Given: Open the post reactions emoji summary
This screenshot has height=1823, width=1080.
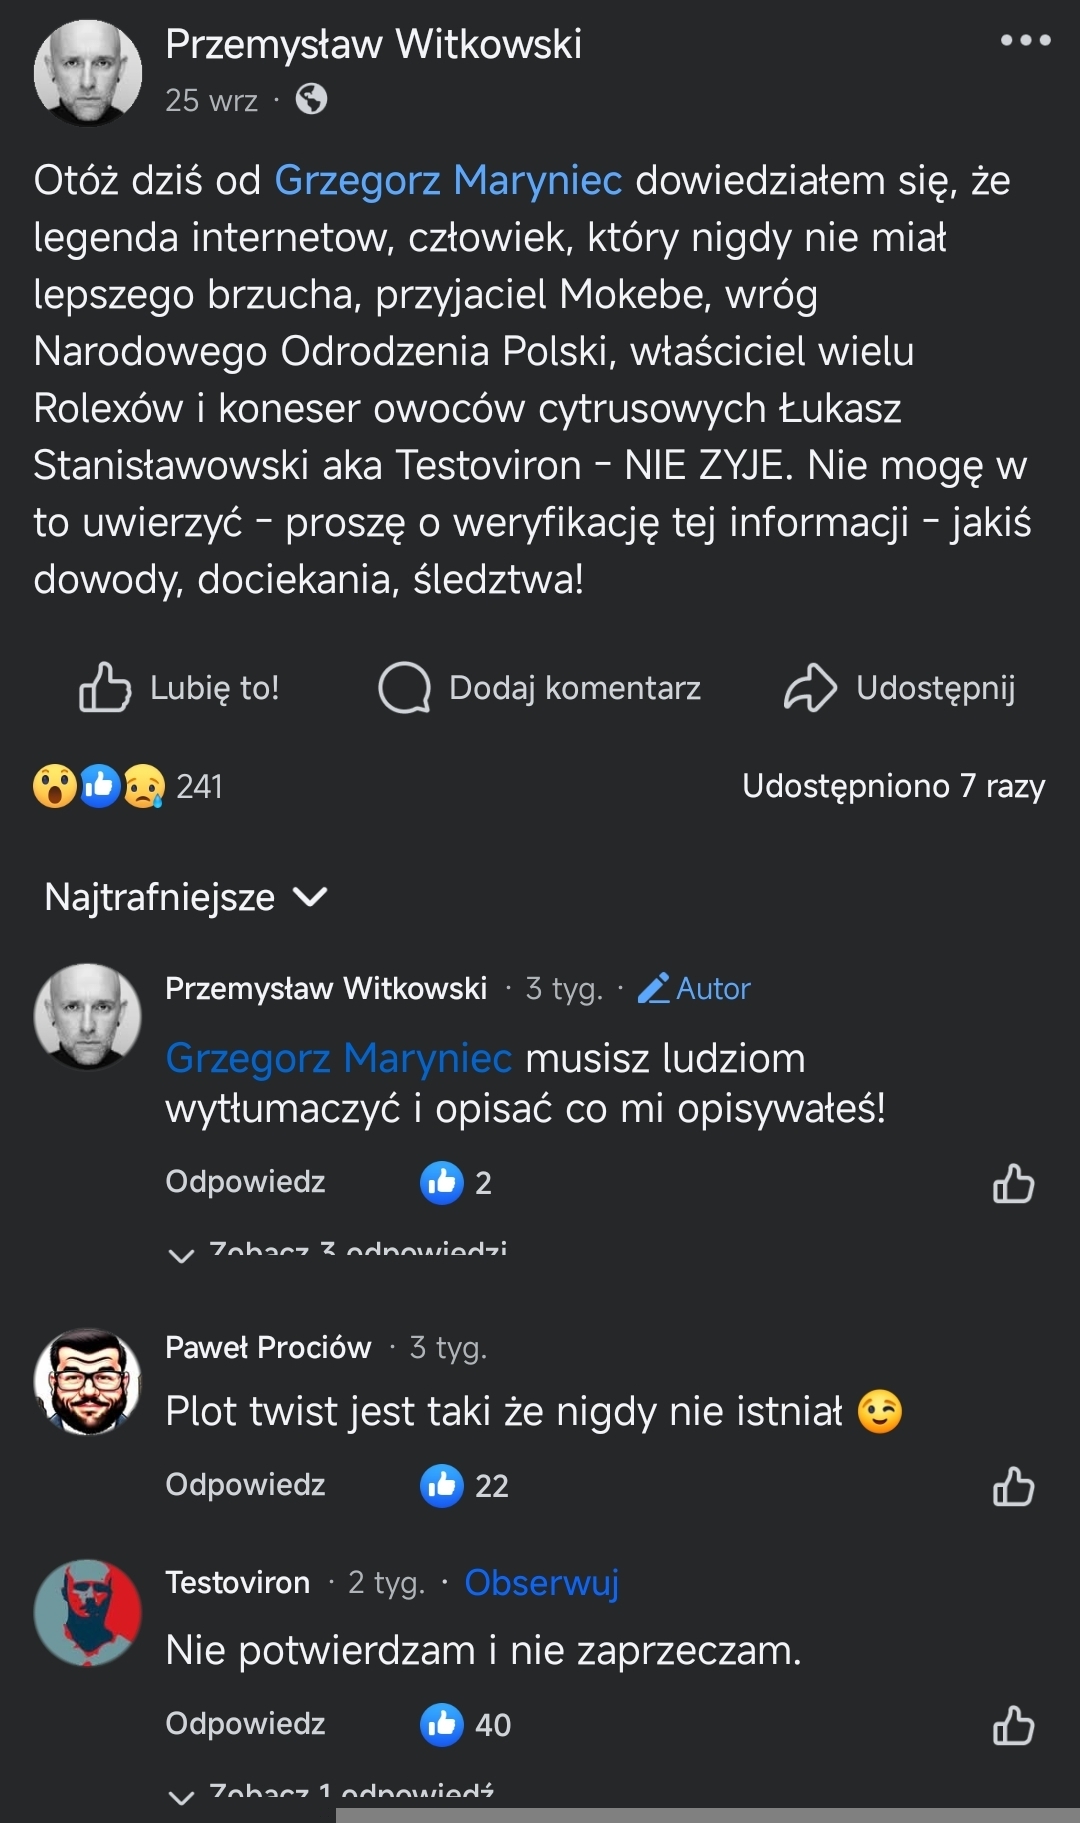Looking at the screenshot, I should click(x=99, y=786).
